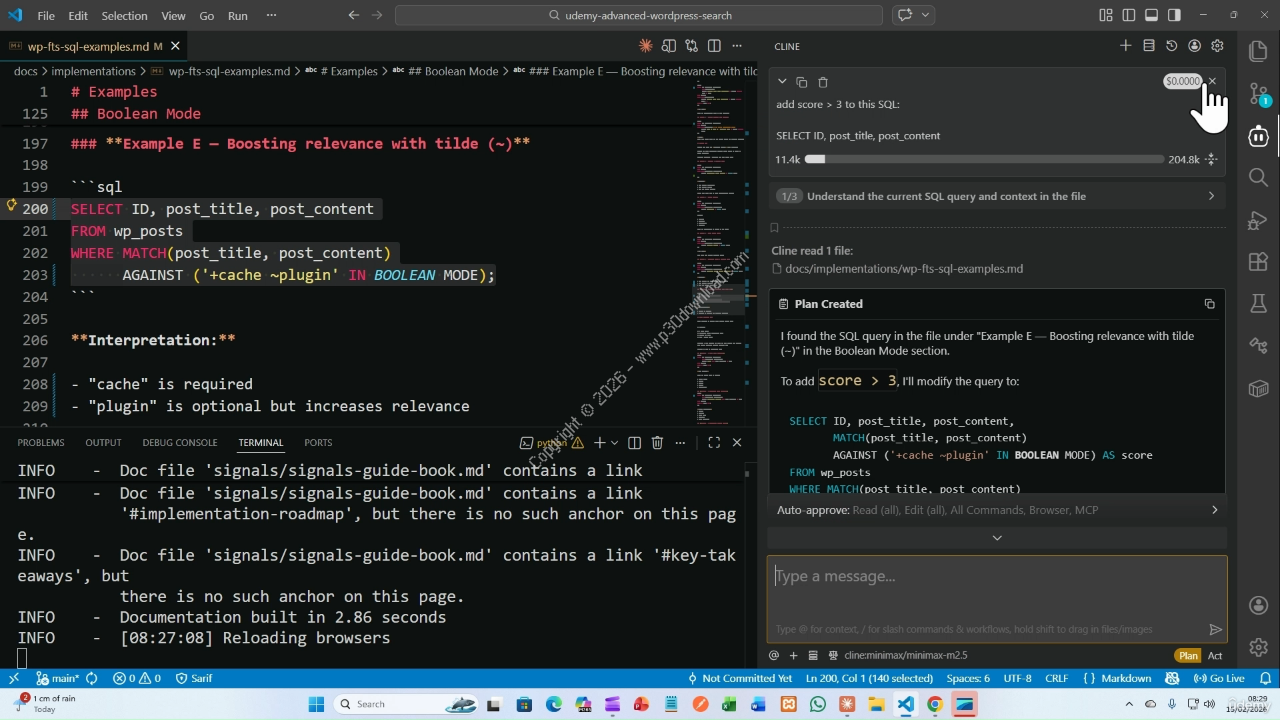Start a new Cline task with plus icon
Viewport: 1280px width, 720px height.
point(1125,46)
